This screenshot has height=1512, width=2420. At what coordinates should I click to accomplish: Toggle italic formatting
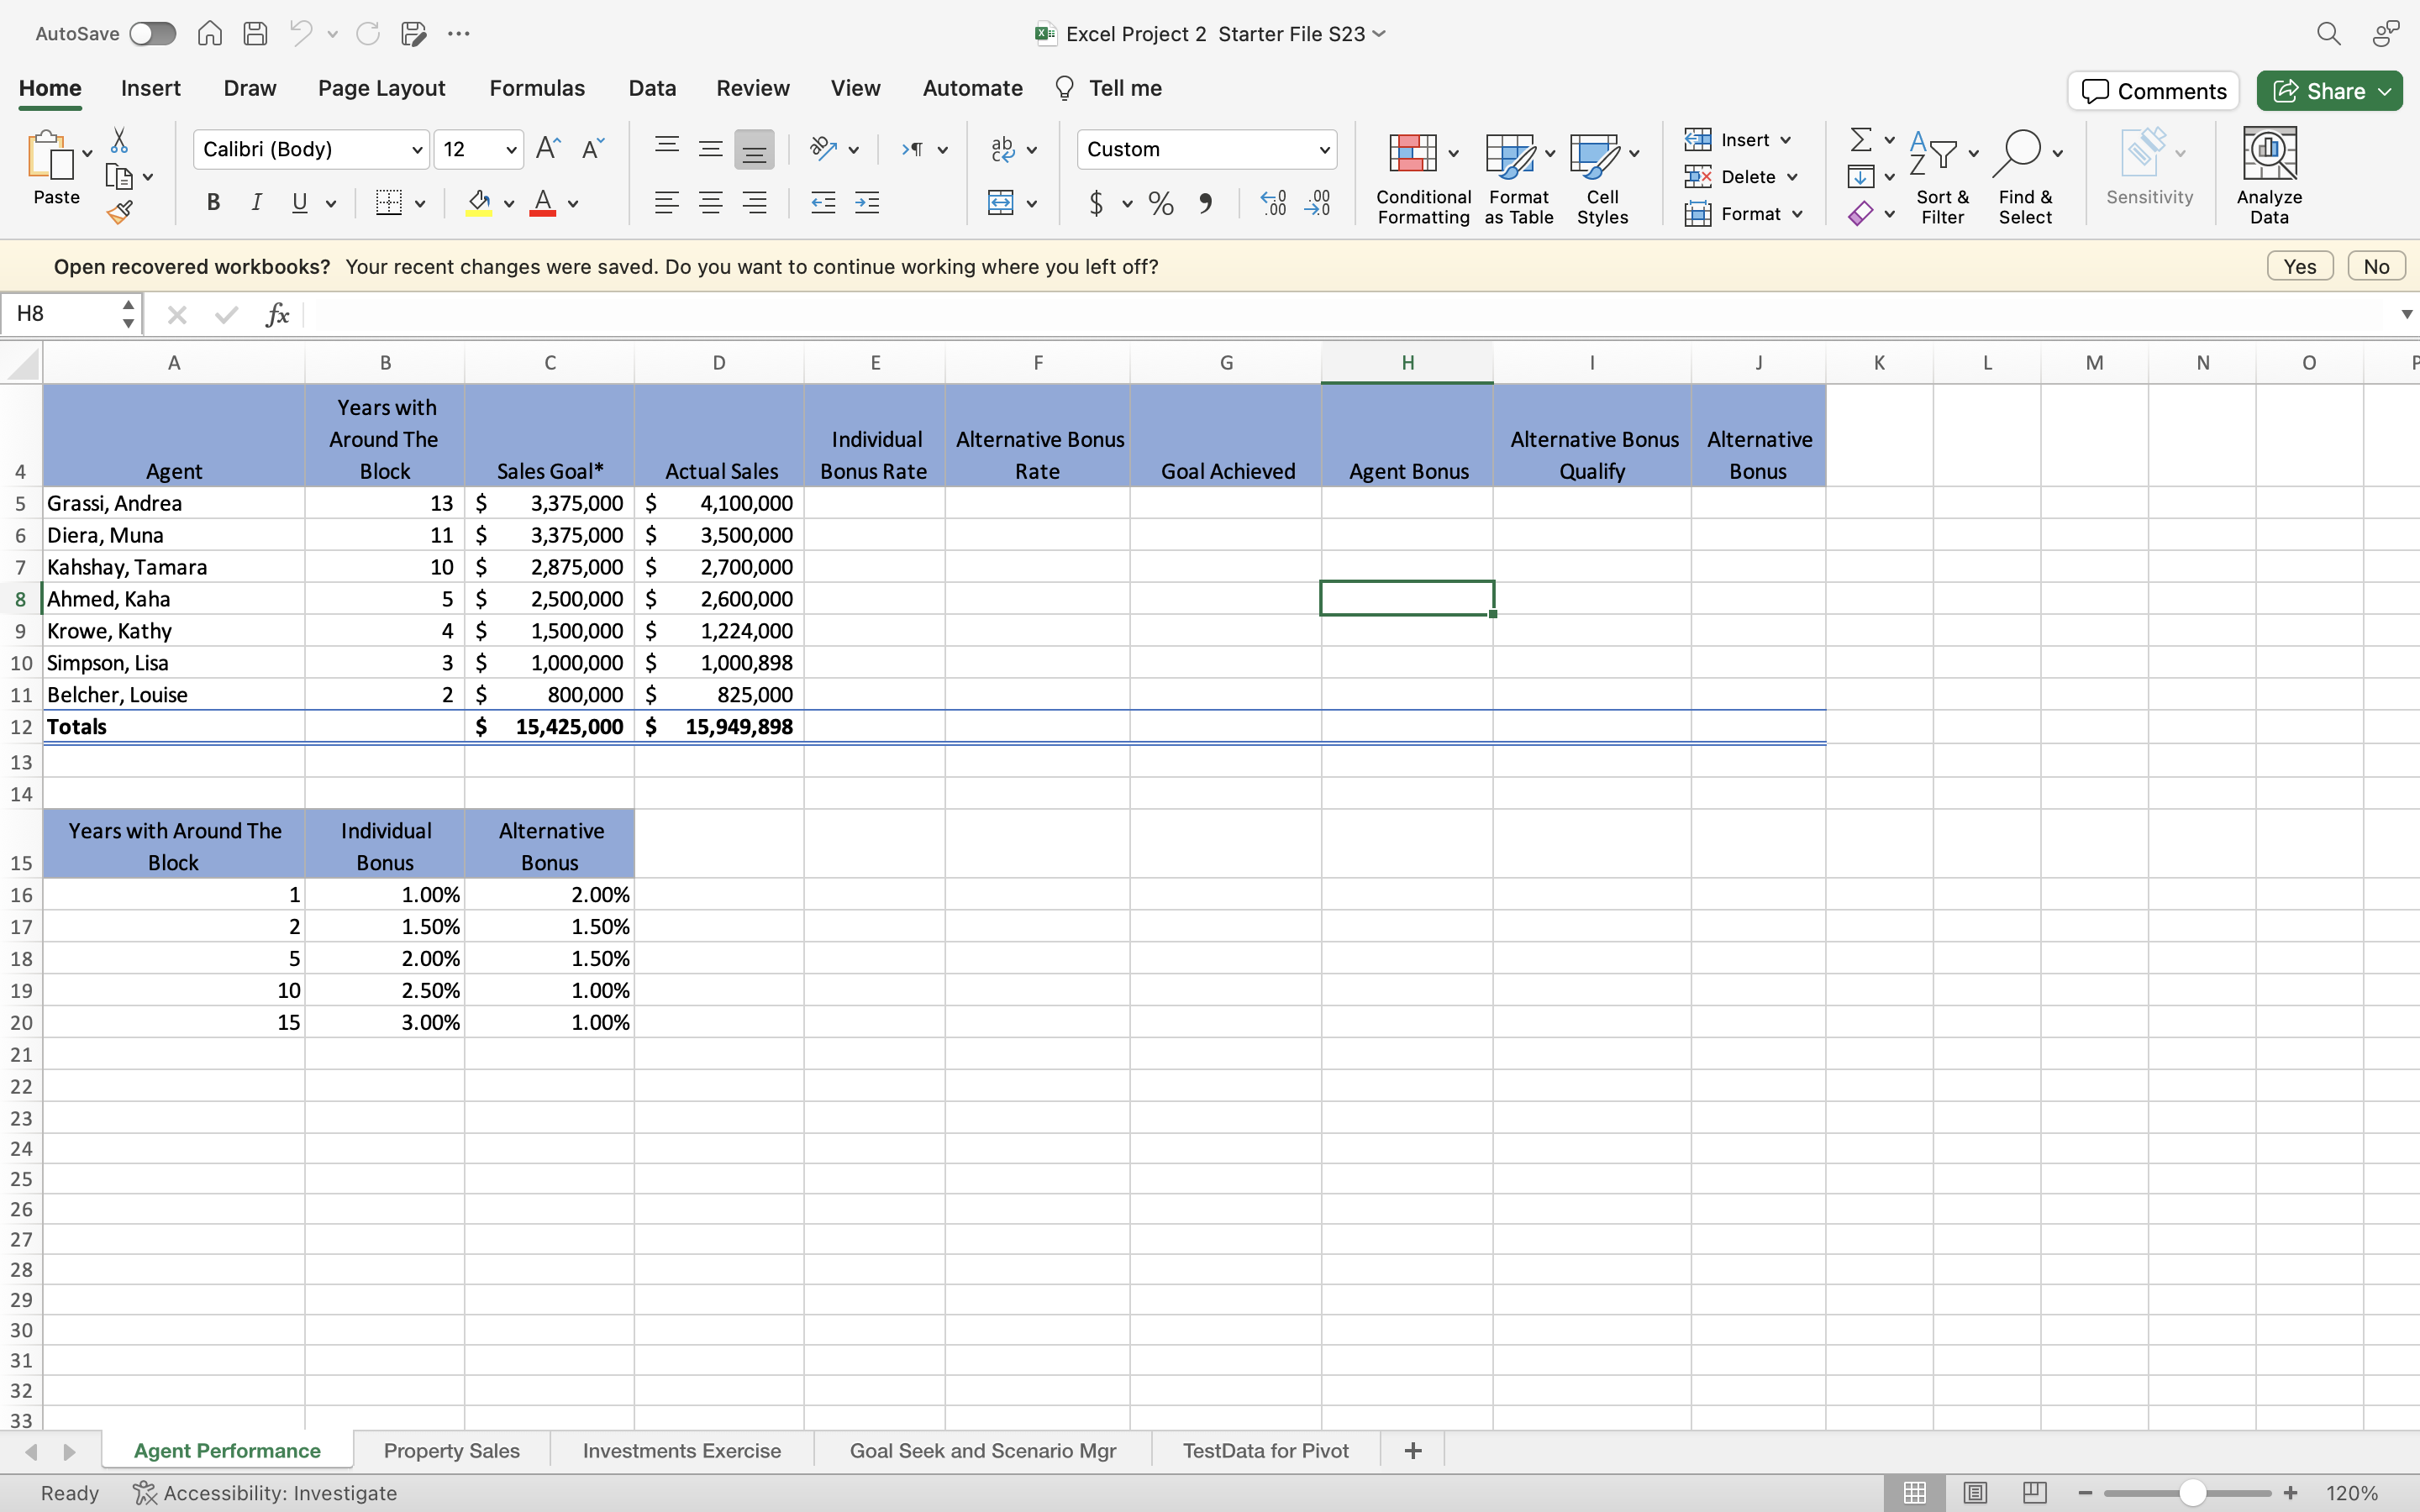click(257, 203)
